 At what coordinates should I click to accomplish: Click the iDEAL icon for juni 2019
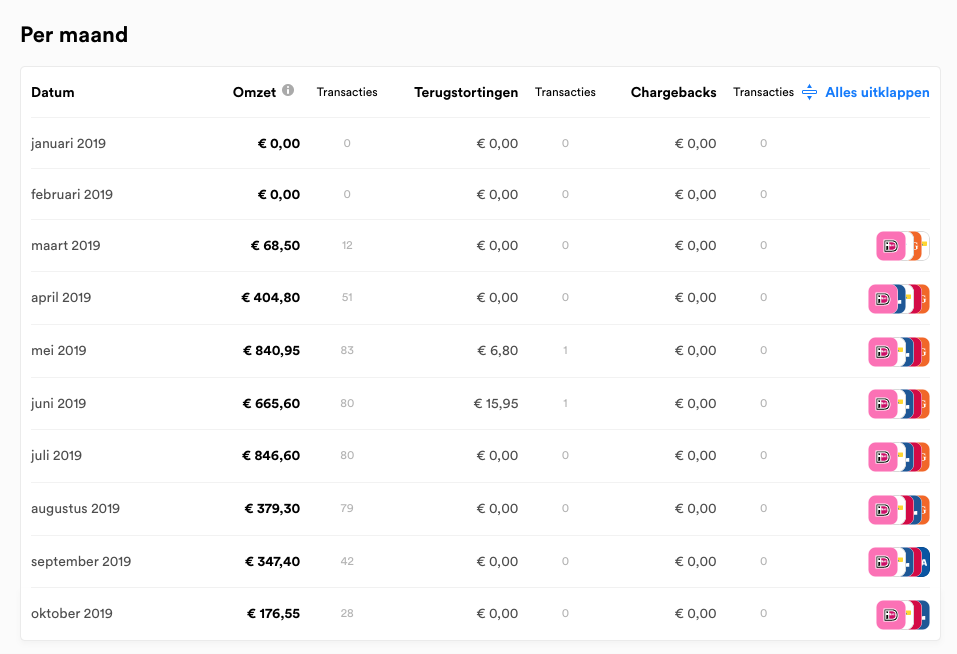coord(883,404)
